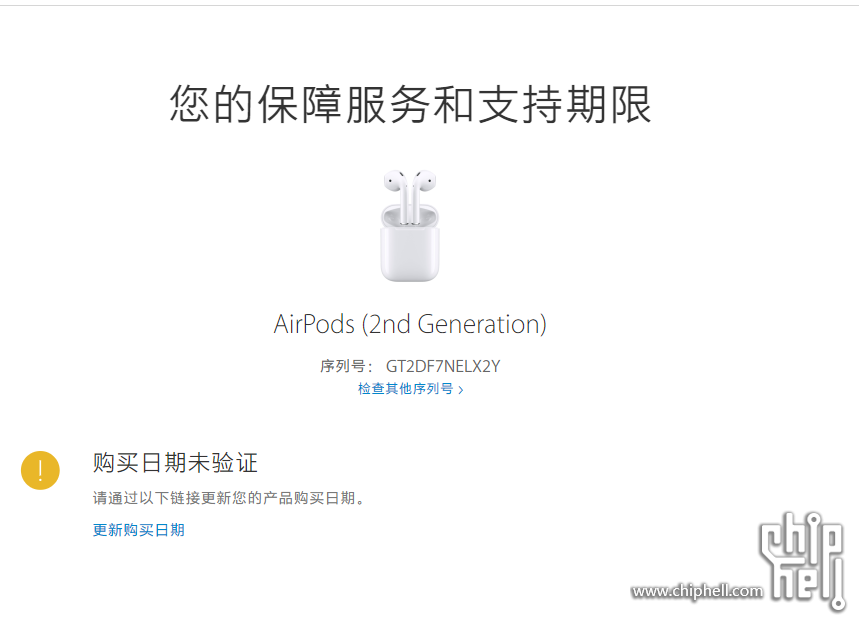Click the AirPods product image
The width and height of the screenshot is (859, 626).
tap(410, 226)
